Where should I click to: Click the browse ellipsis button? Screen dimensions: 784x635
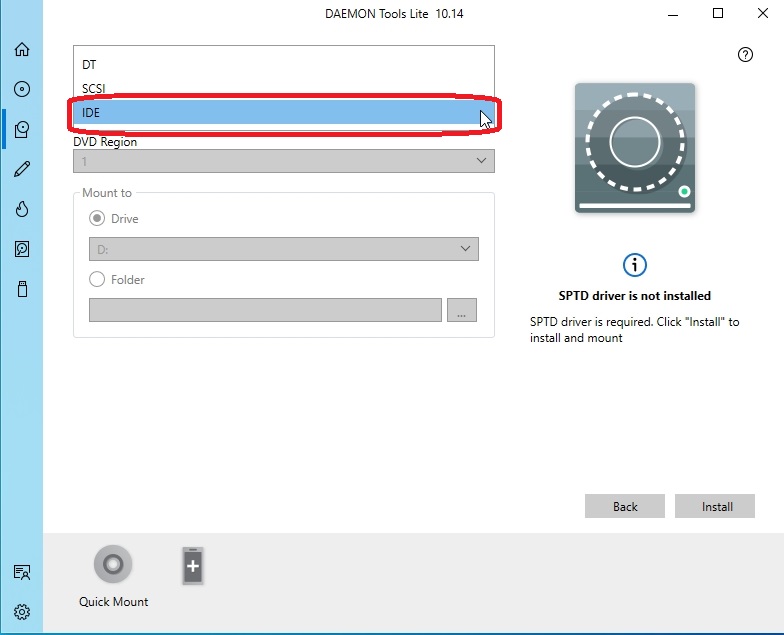(462, 310)
